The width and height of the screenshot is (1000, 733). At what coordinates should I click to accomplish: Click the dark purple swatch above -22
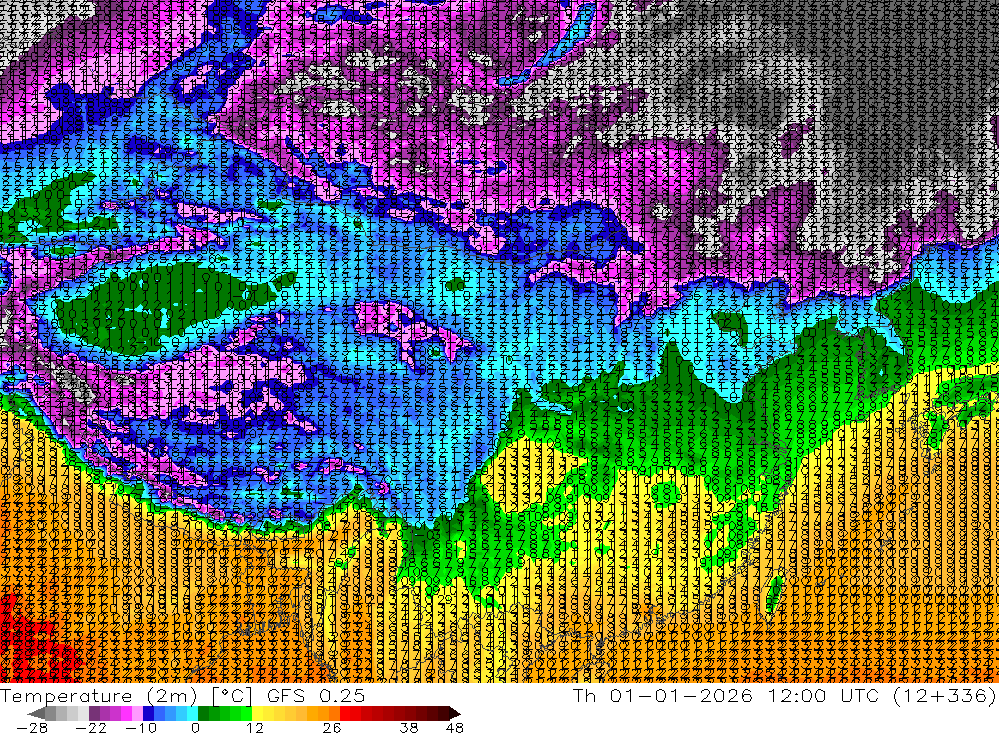(x=94, y=713)
